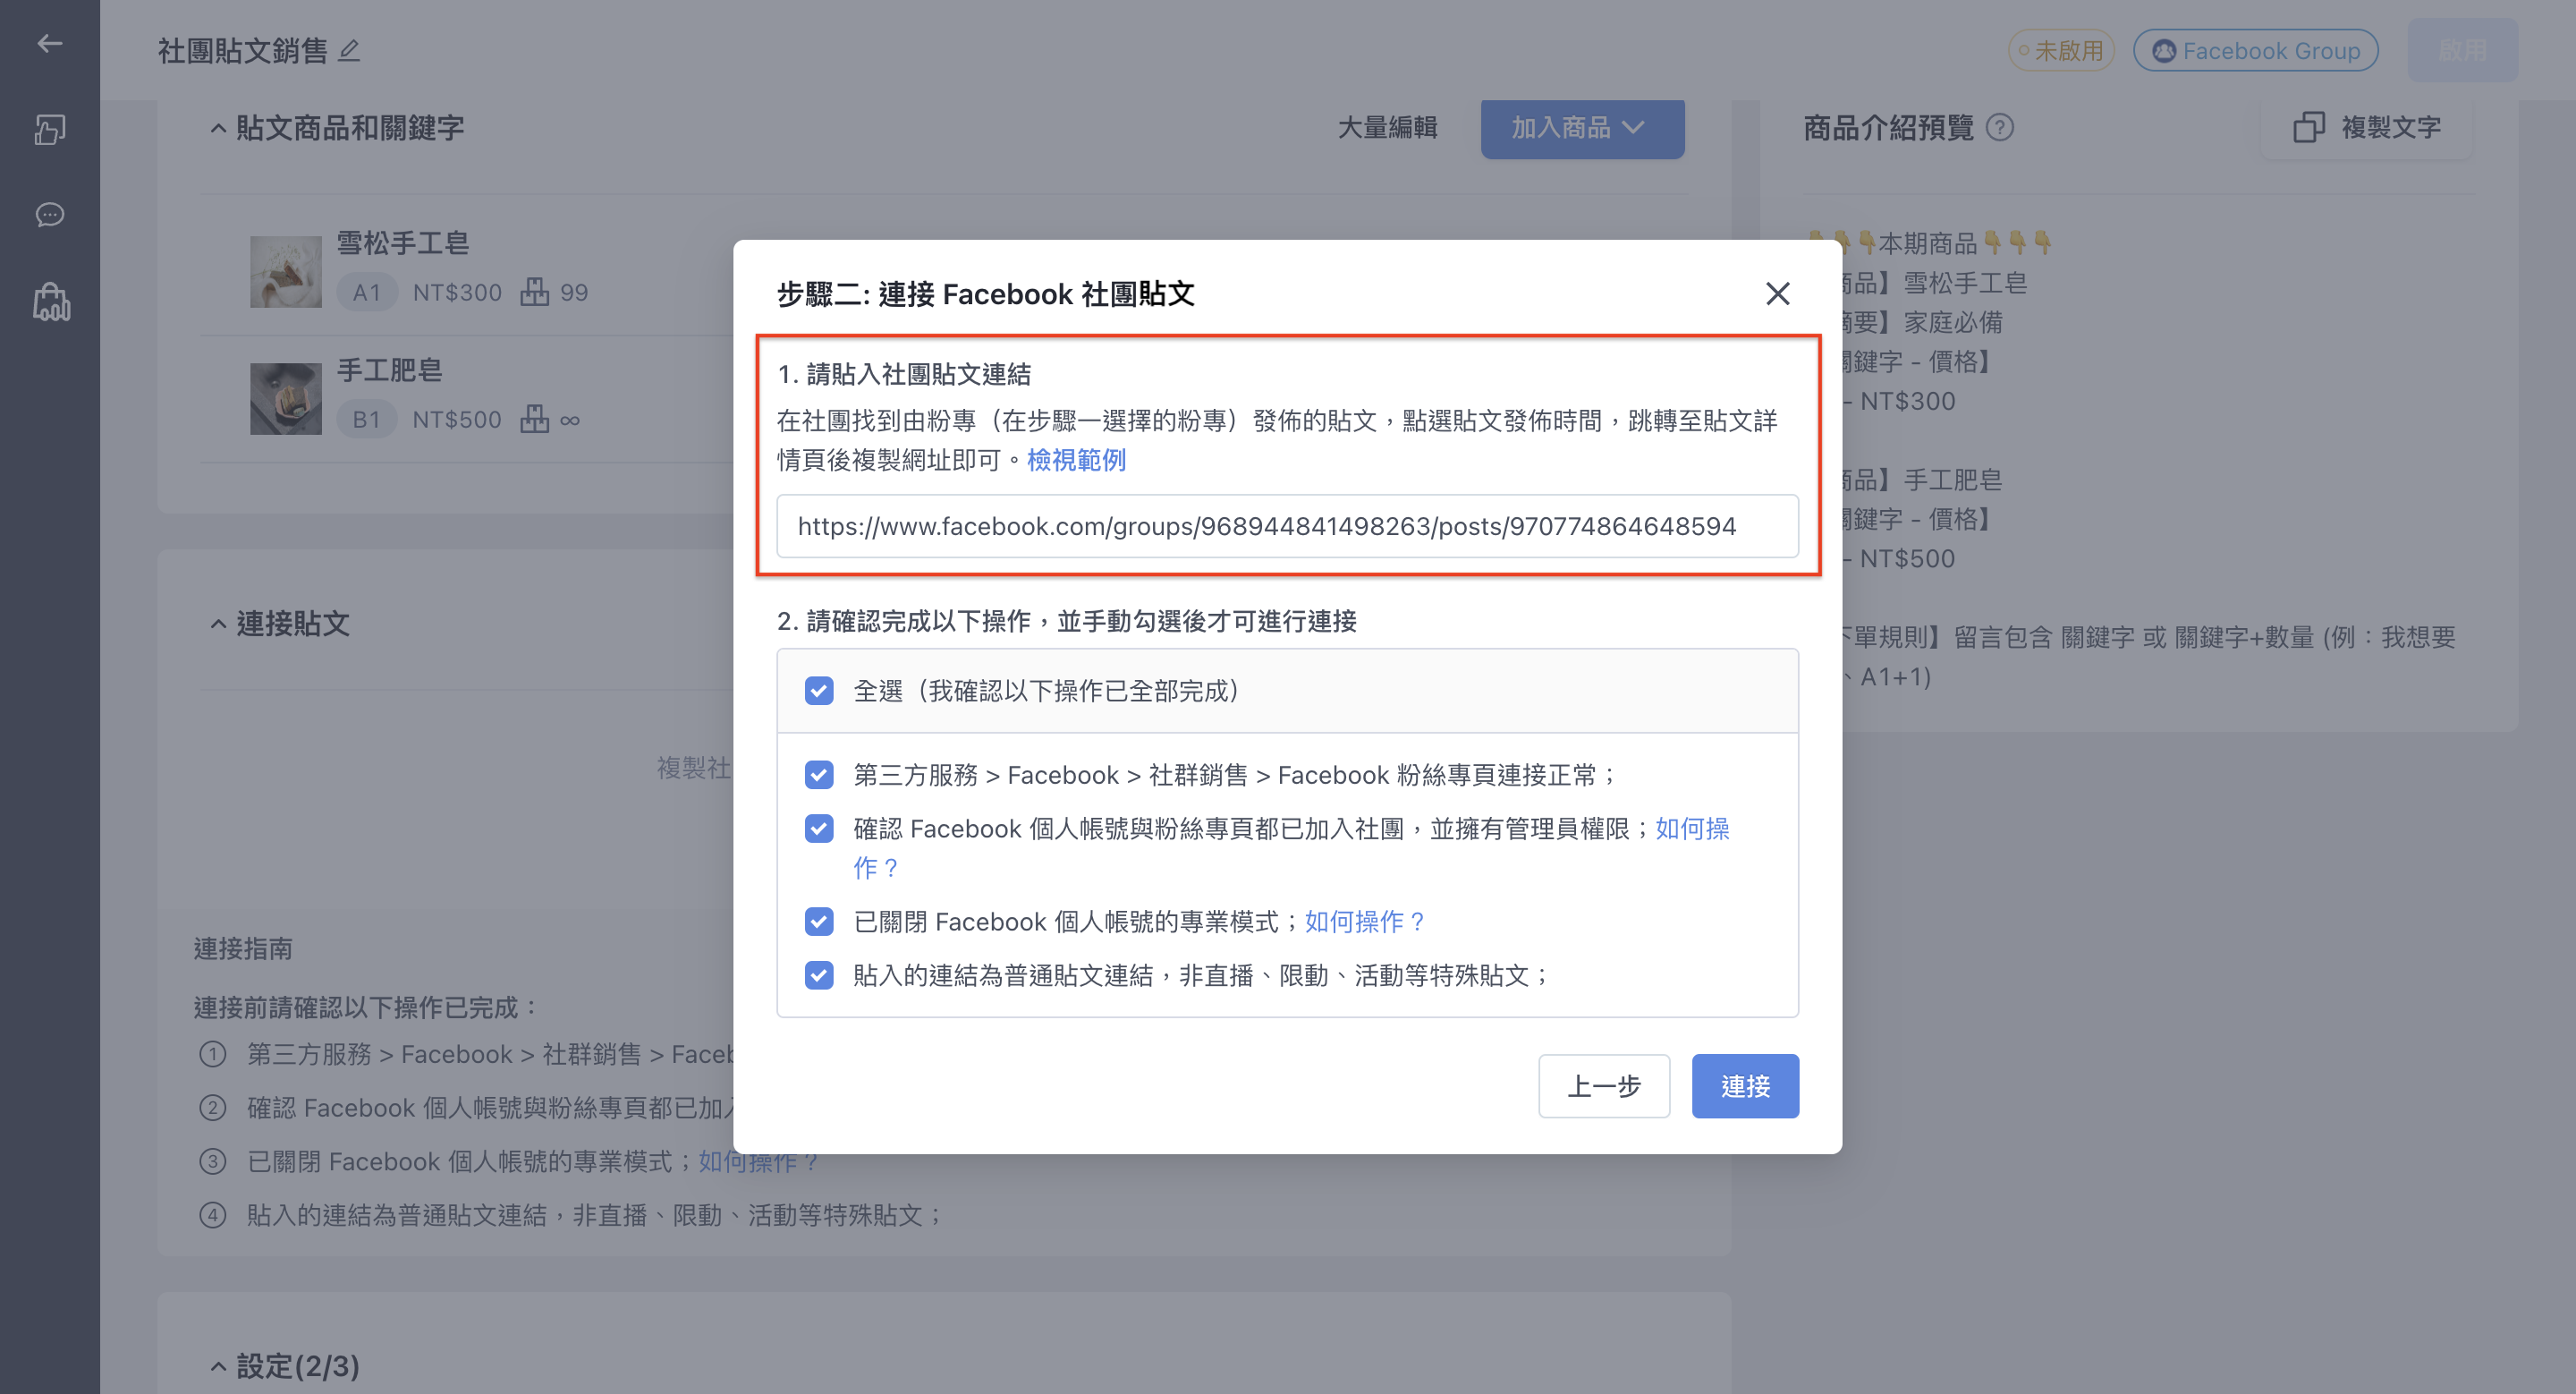The width and height of the screenshot is (2576, 1394).
Task: Uncheck the 管理員權限 confirmation checkbox
Action: [x=819, y=828]
